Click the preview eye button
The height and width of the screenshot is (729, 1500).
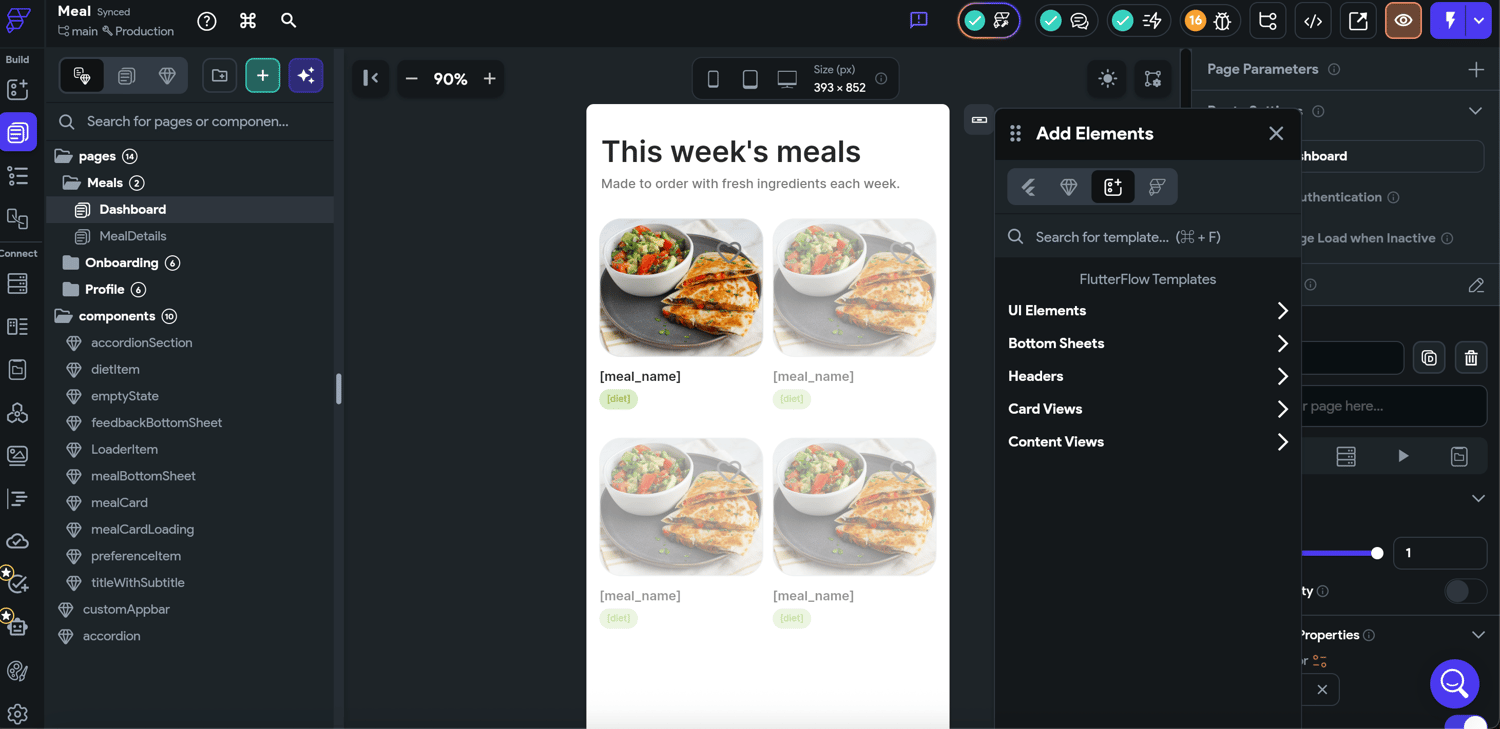pyautogui.click(x=1403, y=21)
